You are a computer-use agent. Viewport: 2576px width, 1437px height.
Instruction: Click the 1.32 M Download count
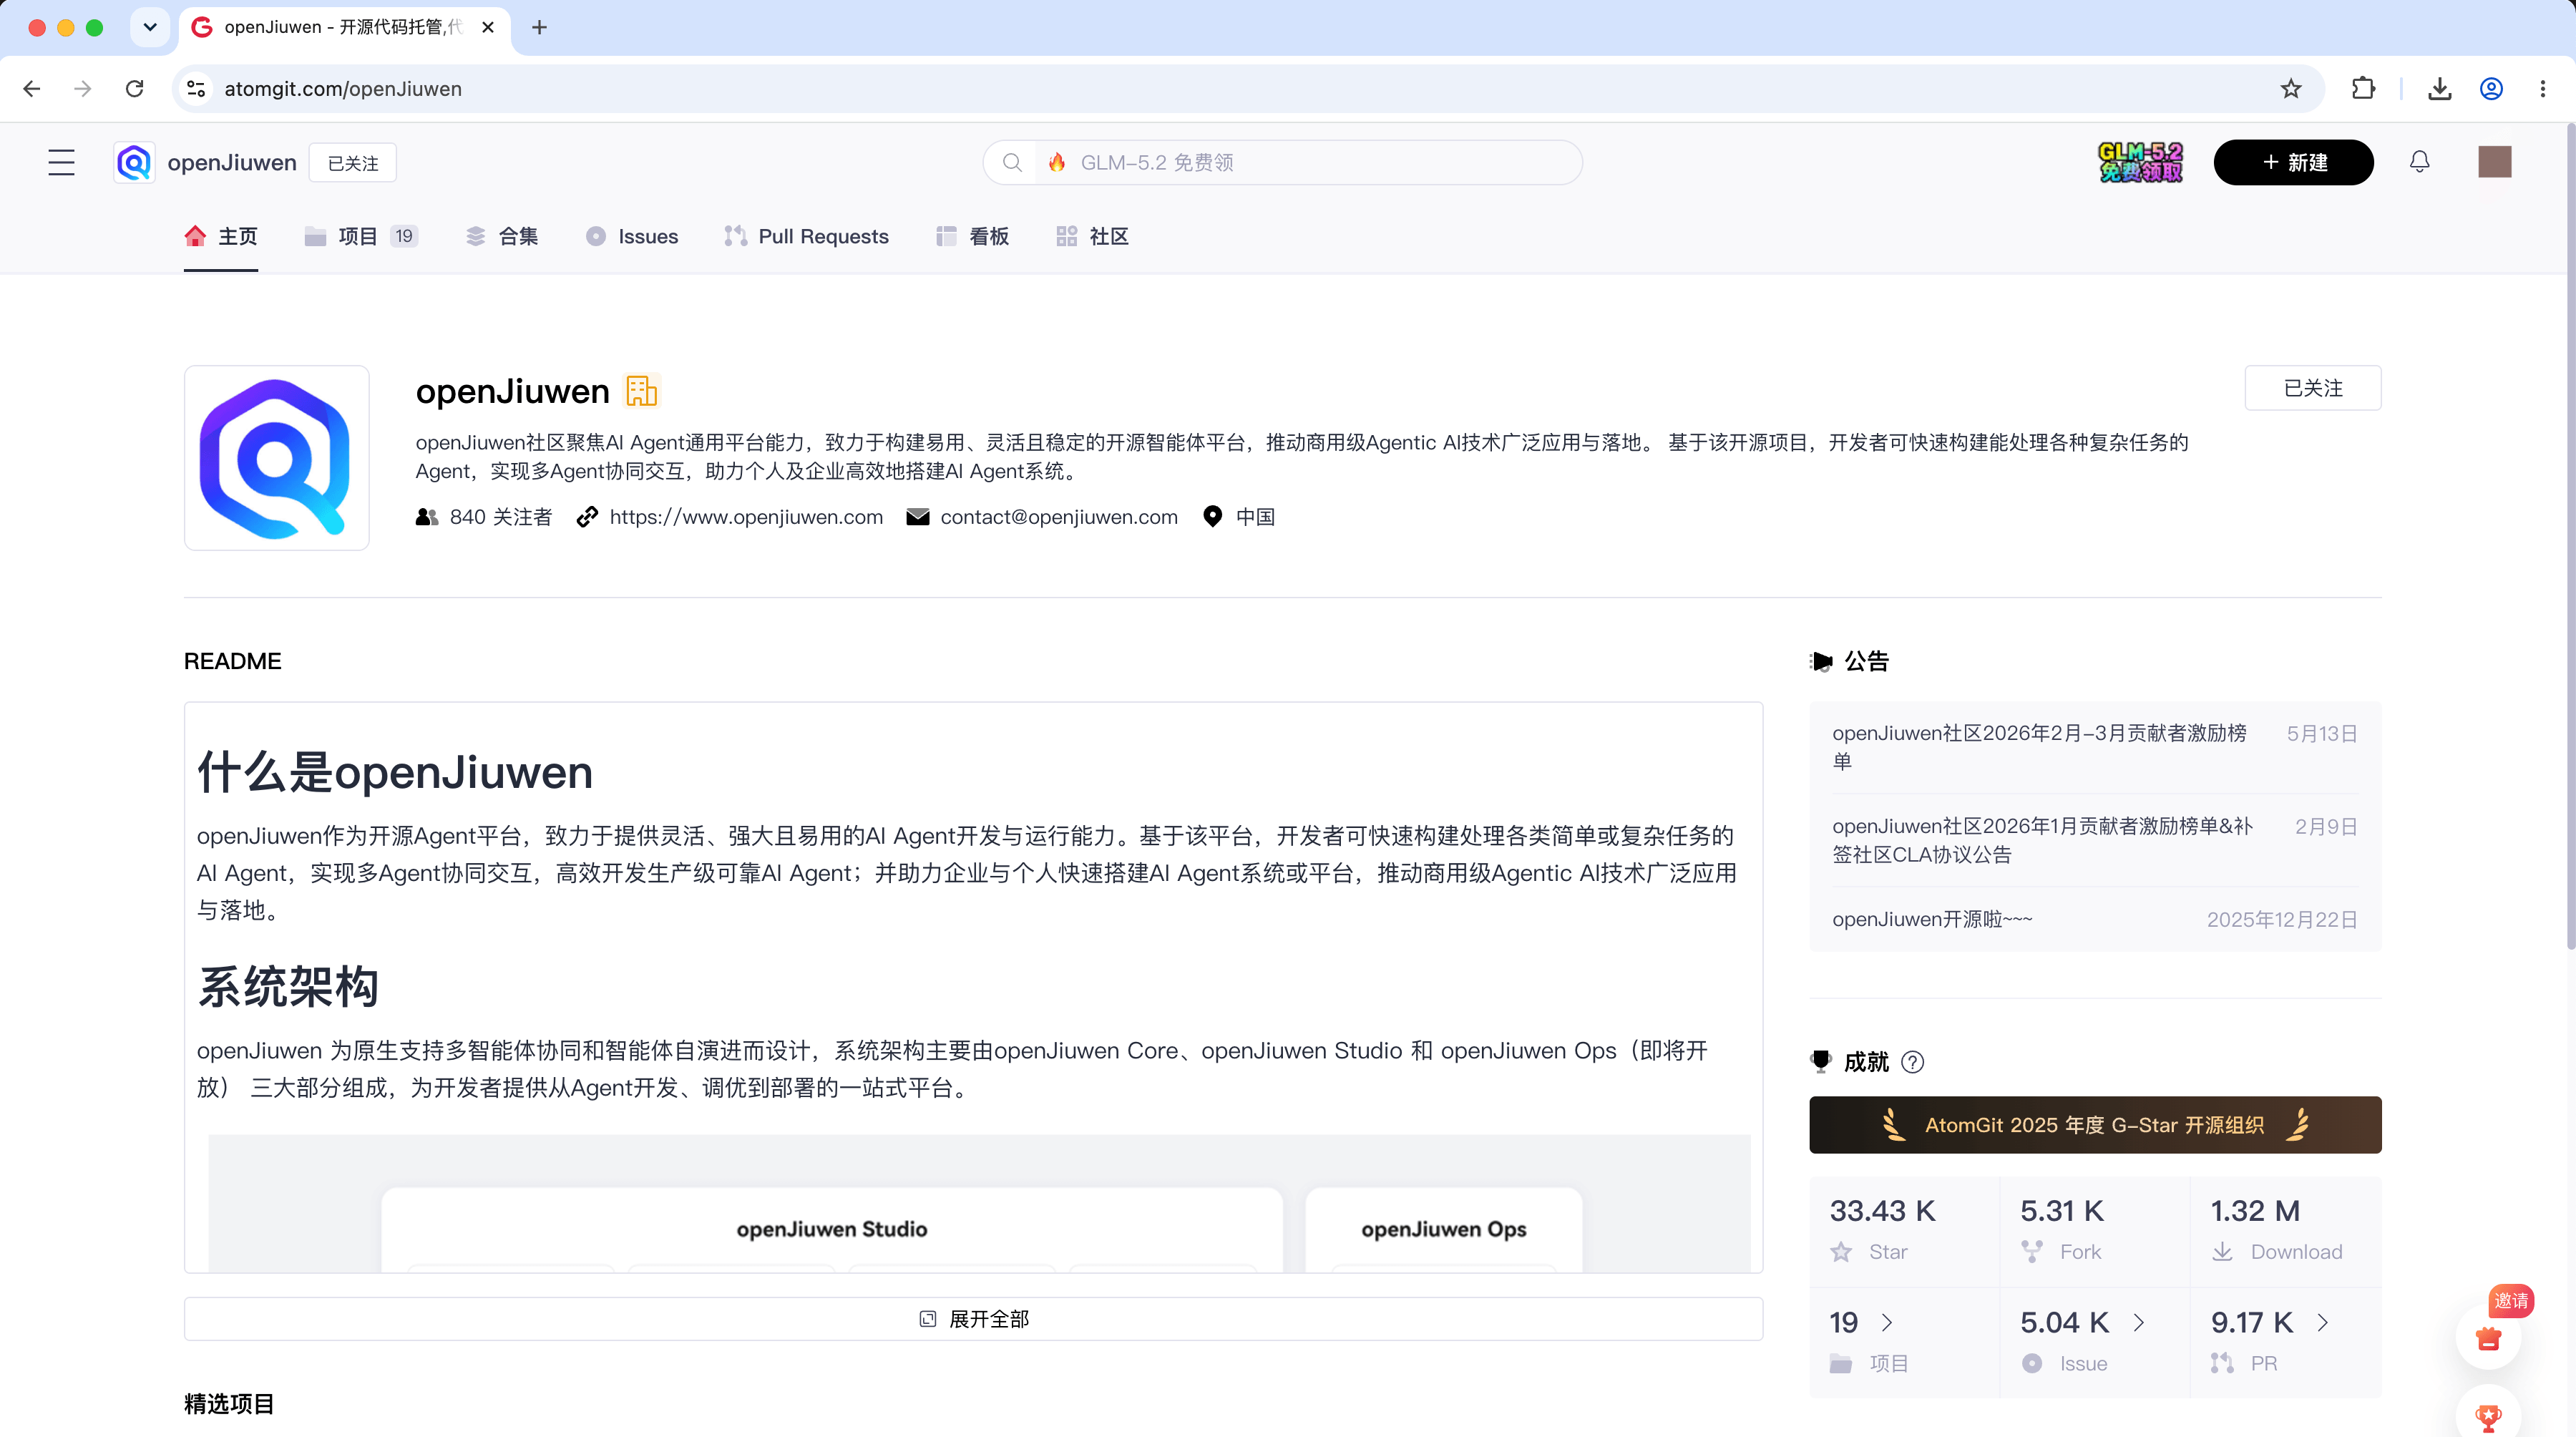coord(2255,1211)
